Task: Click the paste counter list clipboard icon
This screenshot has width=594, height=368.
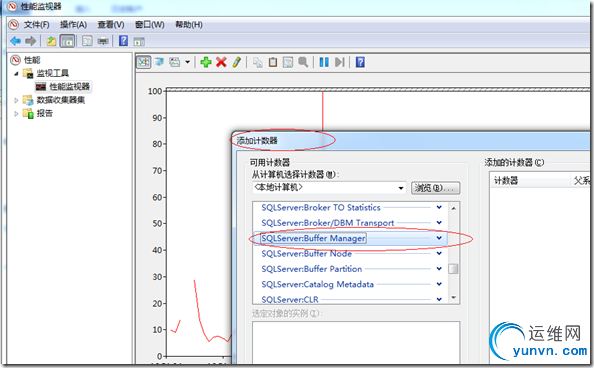Action: coord(273,62)
